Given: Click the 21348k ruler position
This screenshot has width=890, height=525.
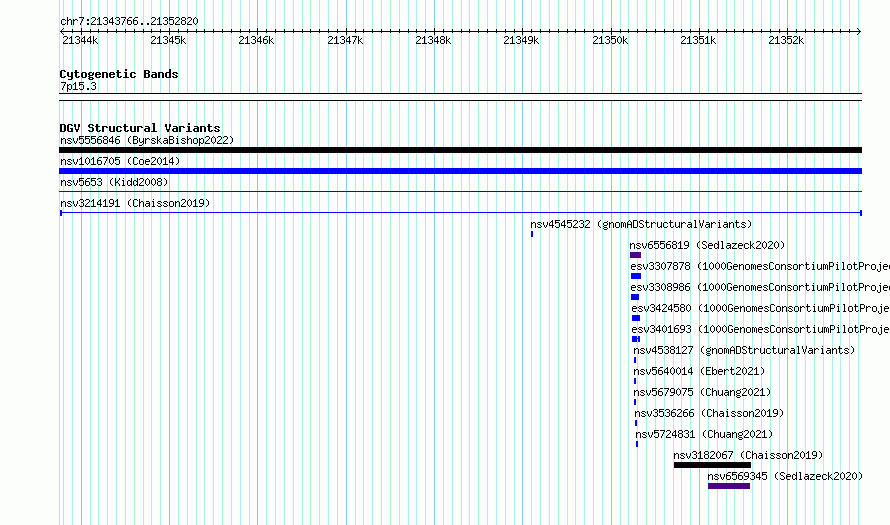Looking at the screenshot, I should [x=433, y=40].
